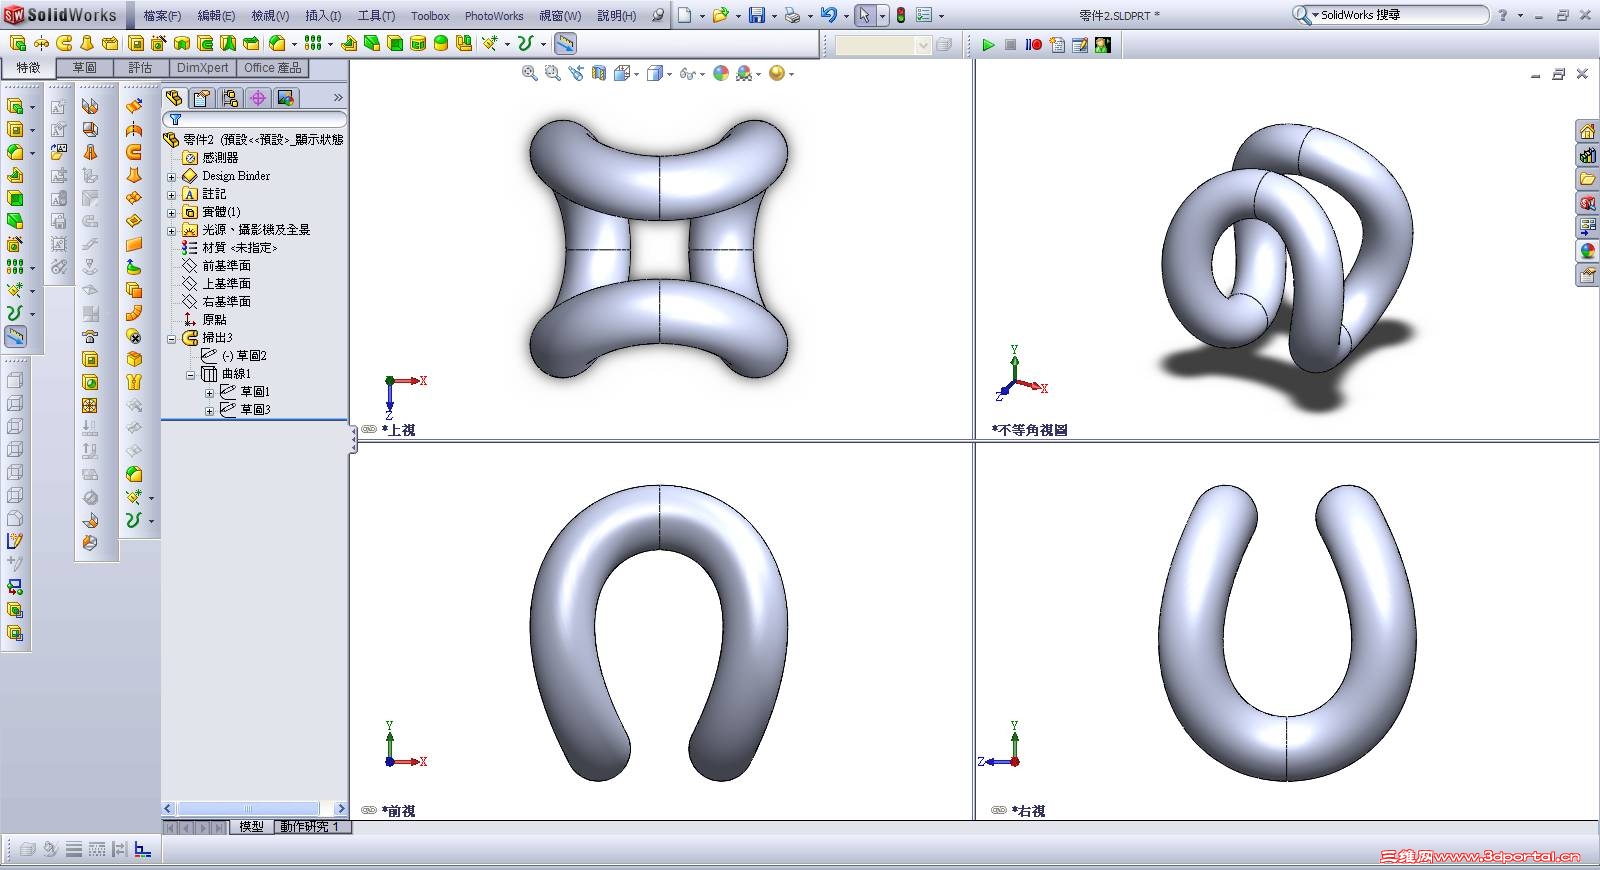
Task: Select 前基準面 in the feature tree
Action: [226, 266]
